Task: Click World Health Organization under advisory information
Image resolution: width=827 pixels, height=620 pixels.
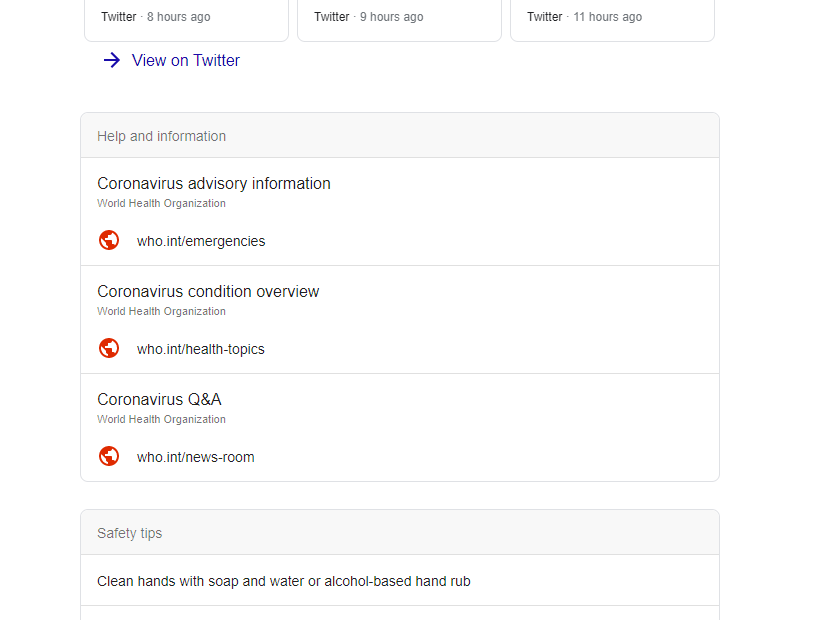Action: click(161, 203)
